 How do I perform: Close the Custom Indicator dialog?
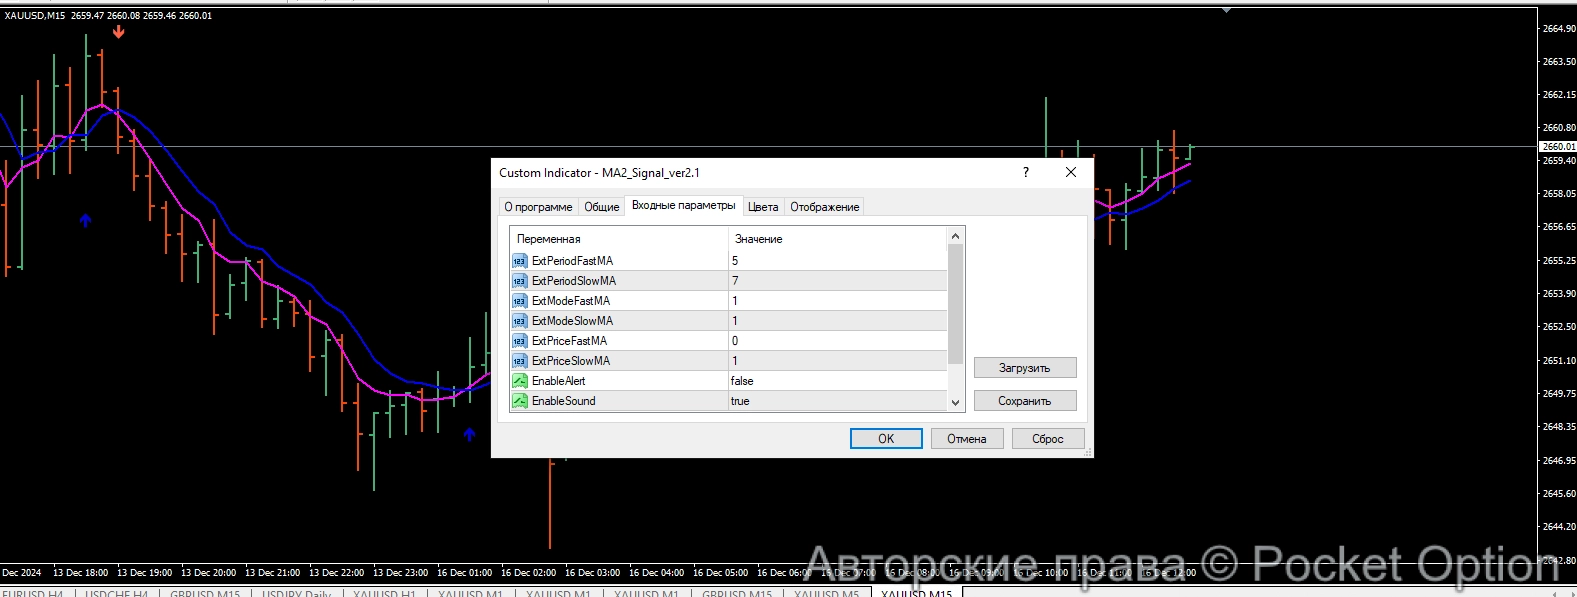[x=1071, y=172]
